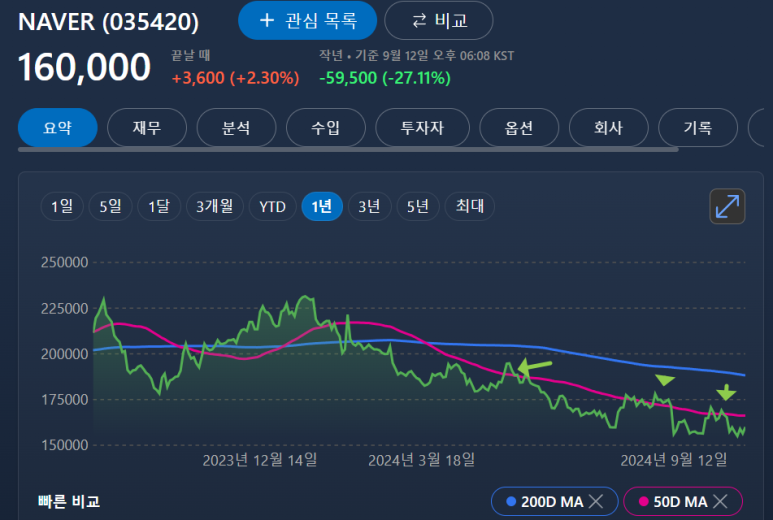773x520 pixels.
Task: Open the 회사 tab
Action: (x=609, y=128)
